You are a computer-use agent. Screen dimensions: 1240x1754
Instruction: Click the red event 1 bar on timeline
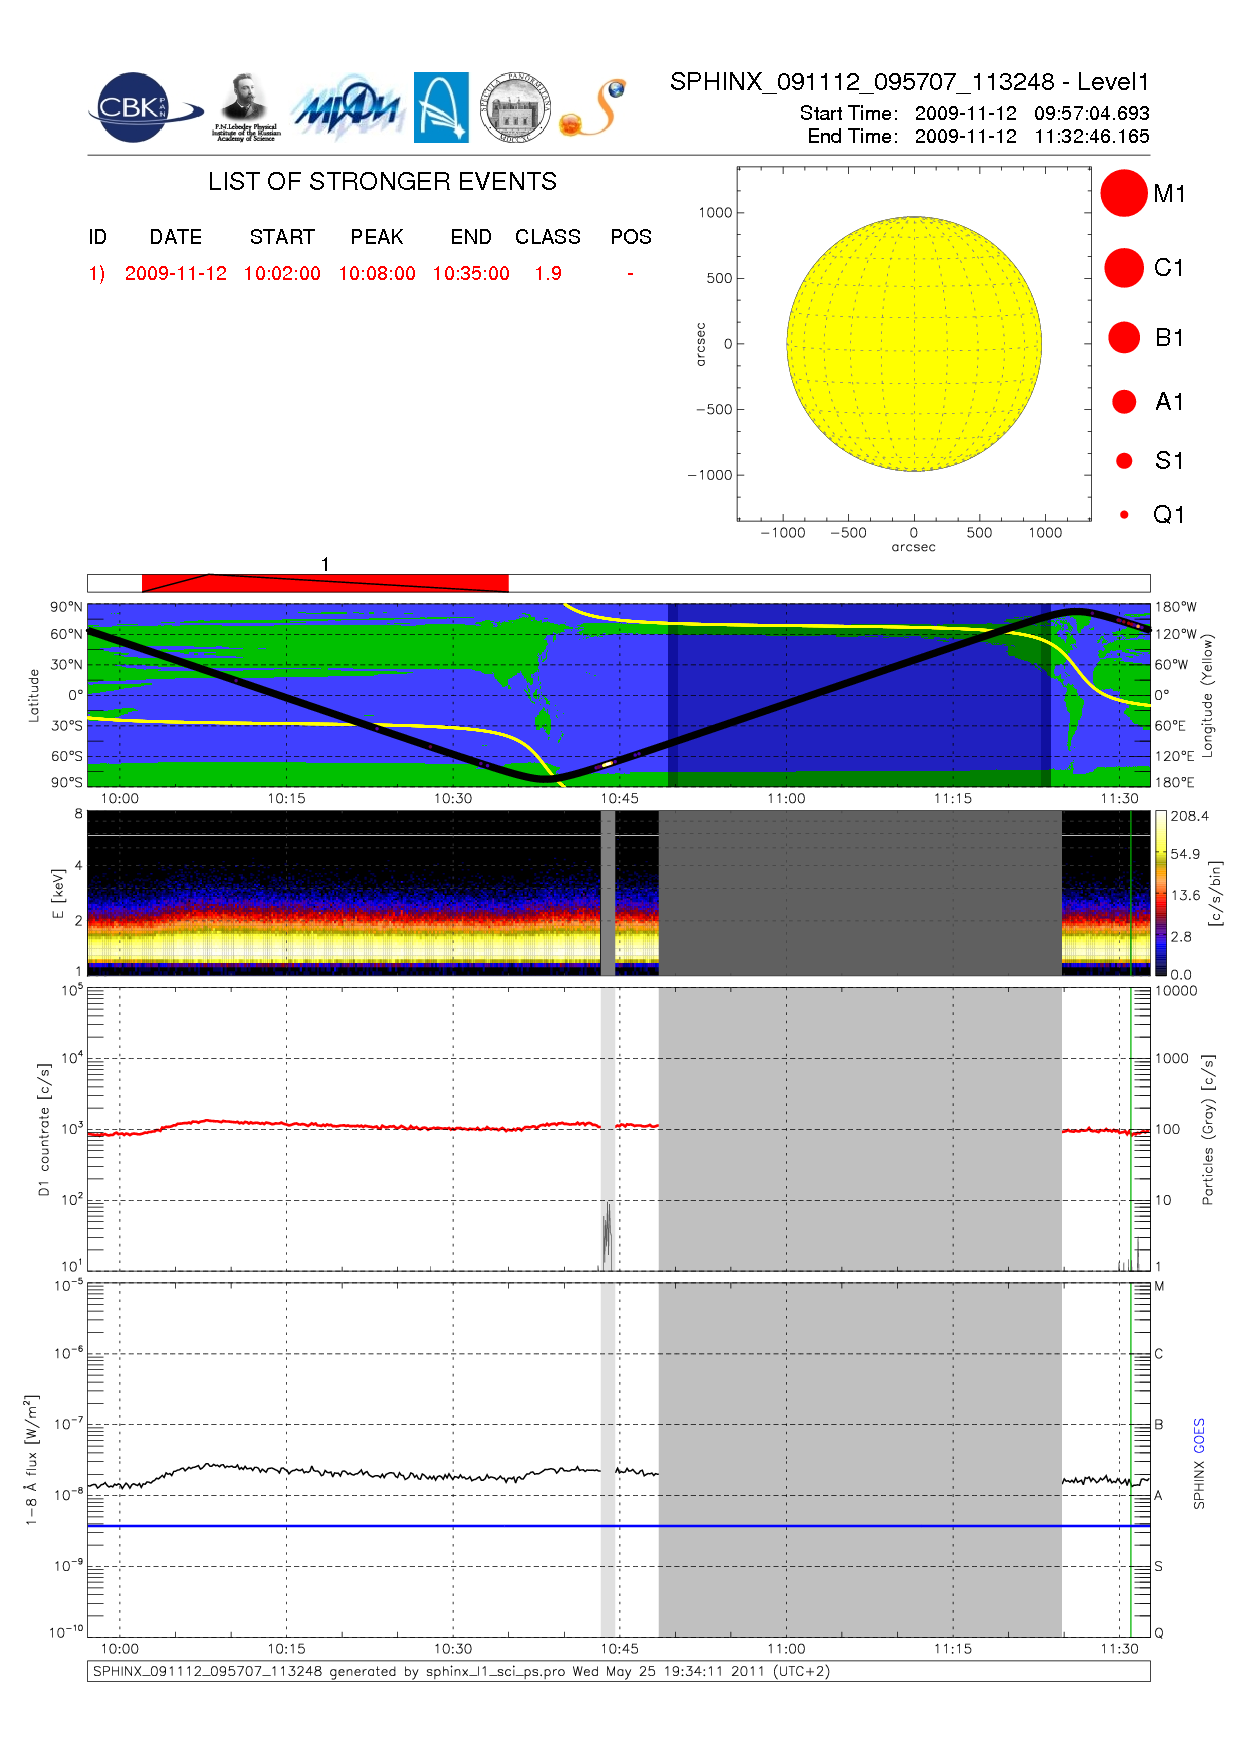click(x=325, y=583)
